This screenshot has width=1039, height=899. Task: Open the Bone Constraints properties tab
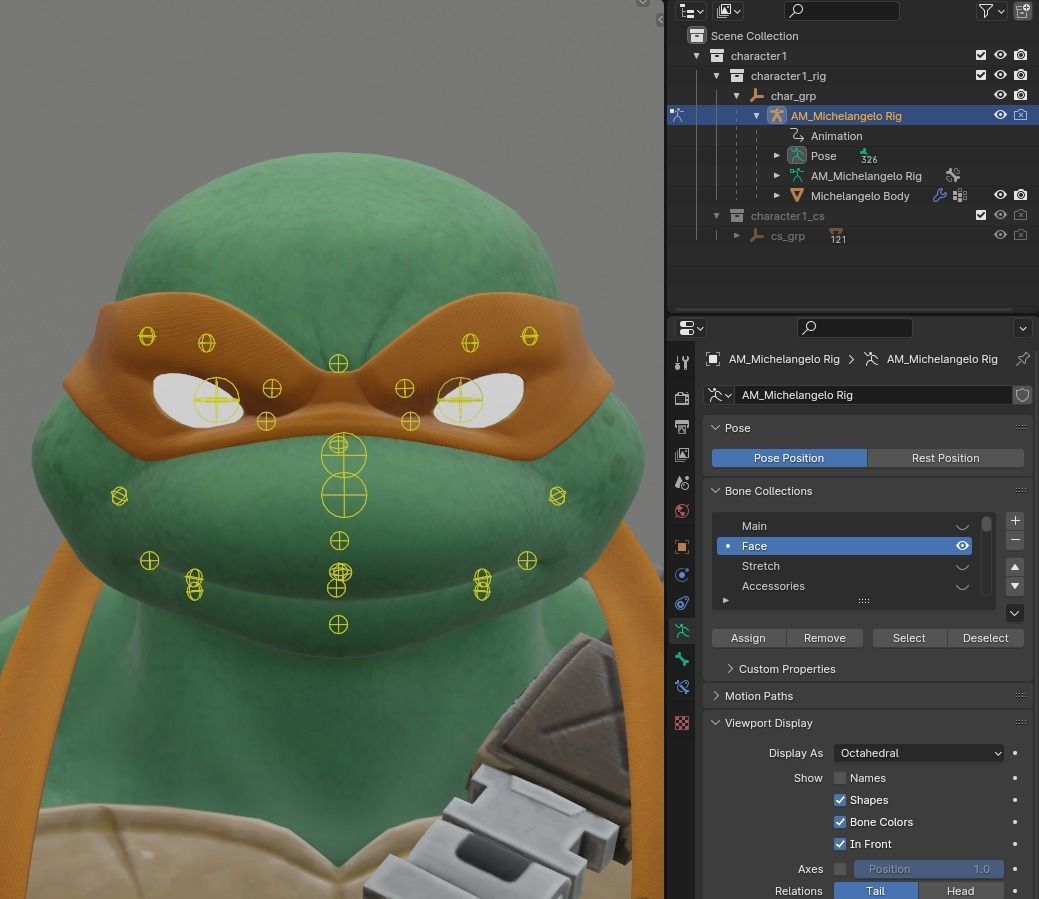click(682, 687)
